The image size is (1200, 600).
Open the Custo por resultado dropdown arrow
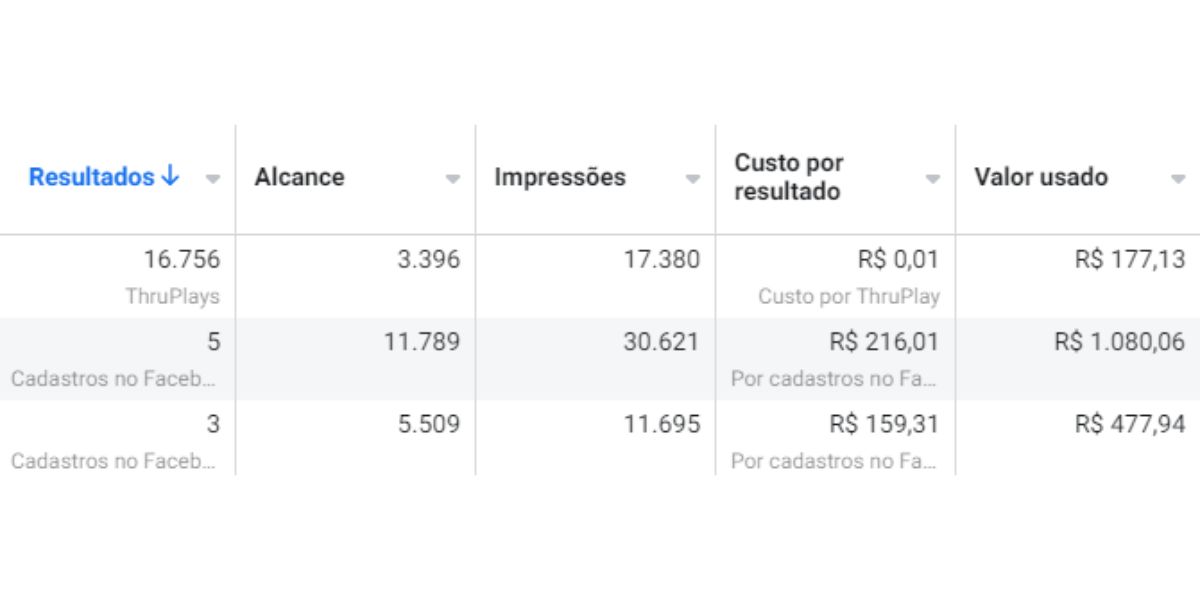[x=932, y=179]
